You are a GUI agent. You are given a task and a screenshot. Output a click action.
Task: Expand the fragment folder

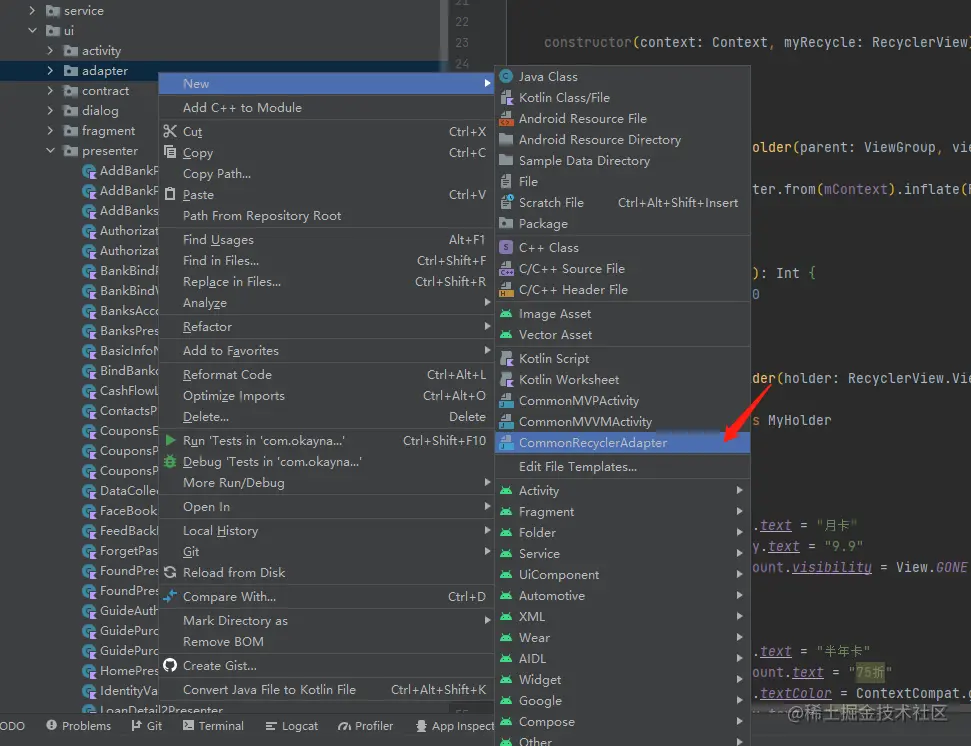coord(50,131)
